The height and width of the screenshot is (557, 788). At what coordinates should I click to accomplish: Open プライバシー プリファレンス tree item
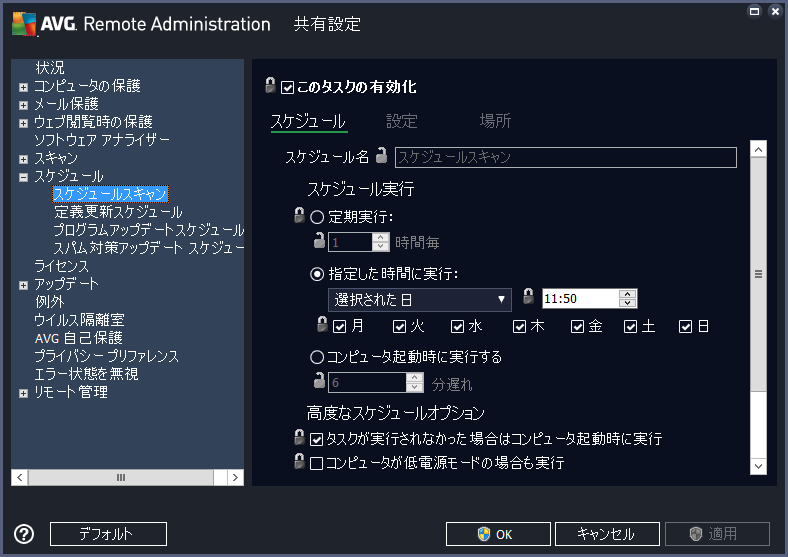click(x=106, y=356)
